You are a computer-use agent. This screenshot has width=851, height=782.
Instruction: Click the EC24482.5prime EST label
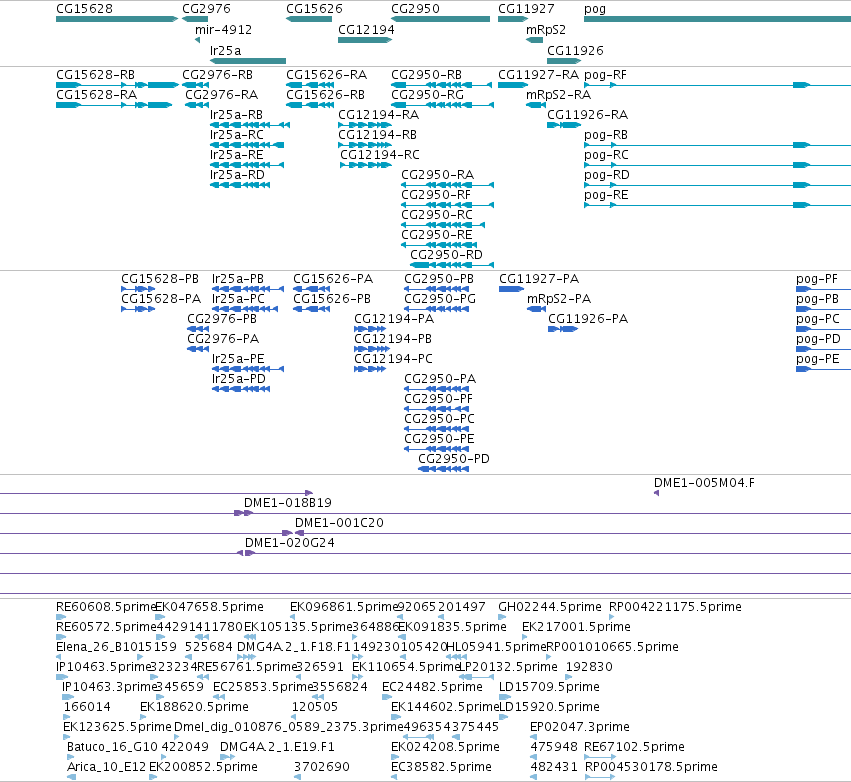[x=432, y=686]
